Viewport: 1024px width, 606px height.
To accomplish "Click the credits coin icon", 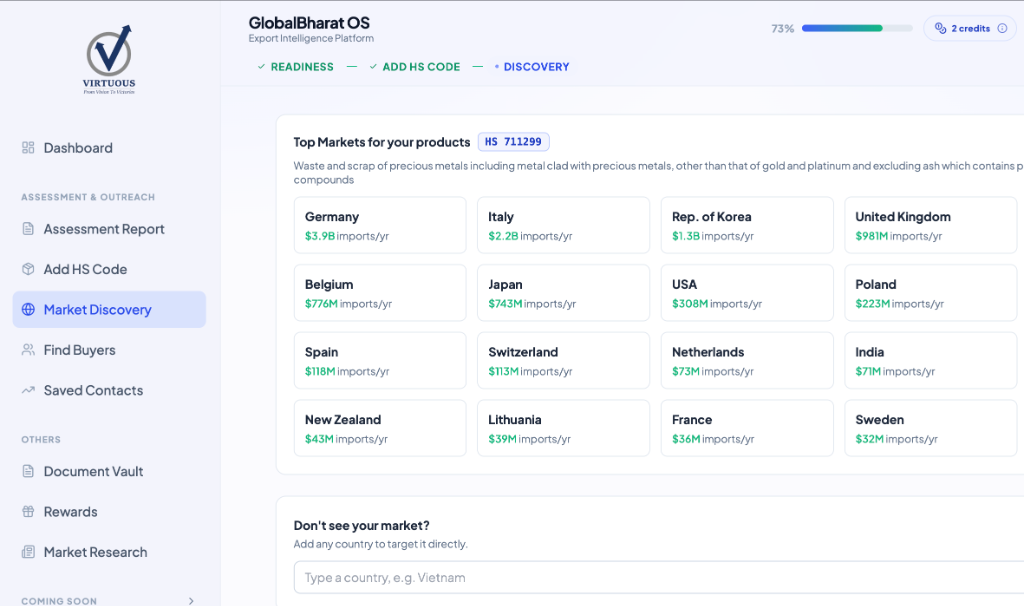I will click(x=940, y=28).
